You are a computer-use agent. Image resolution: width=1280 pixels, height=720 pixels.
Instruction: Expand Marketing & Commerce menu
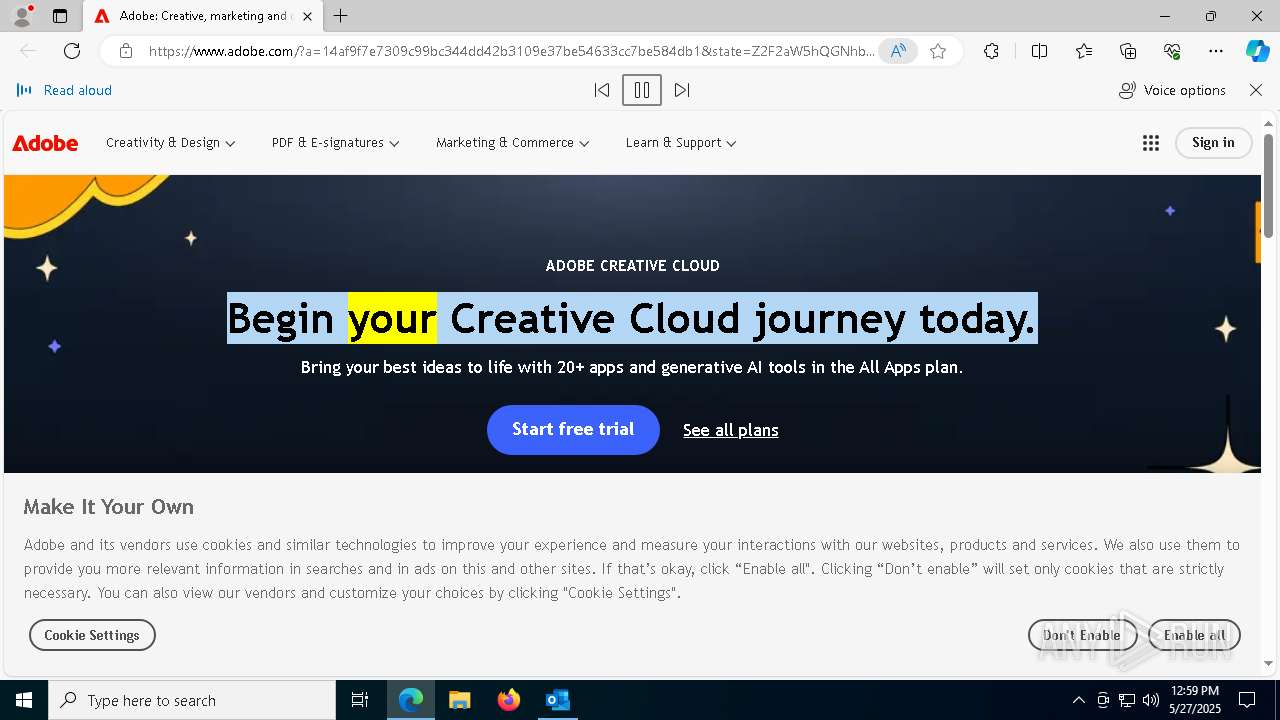pos(513,143)
